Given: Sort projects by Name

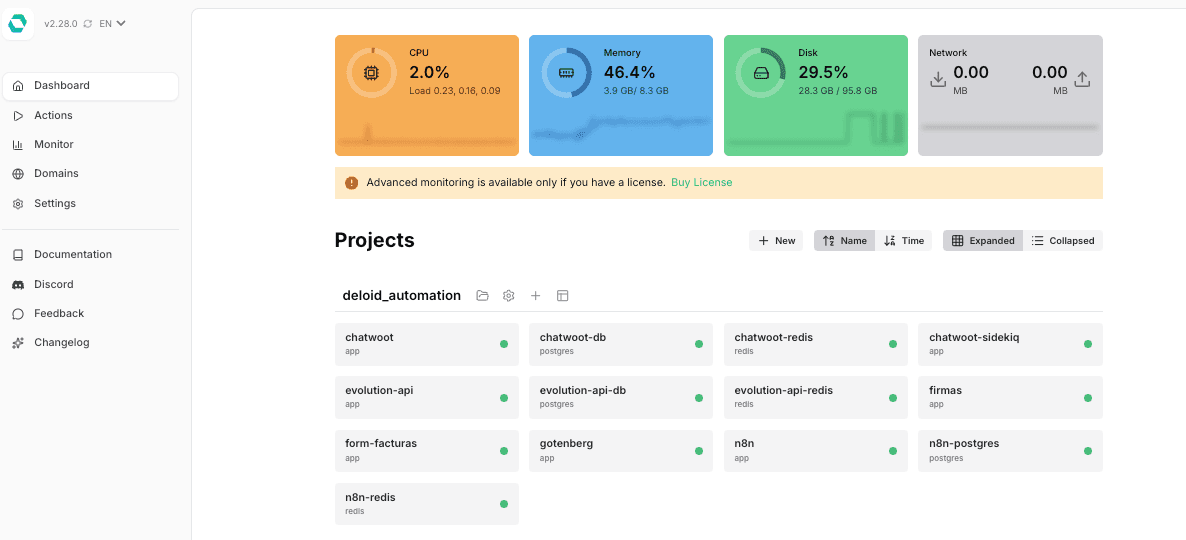Looking at the screenshot, I should [844, 241].
